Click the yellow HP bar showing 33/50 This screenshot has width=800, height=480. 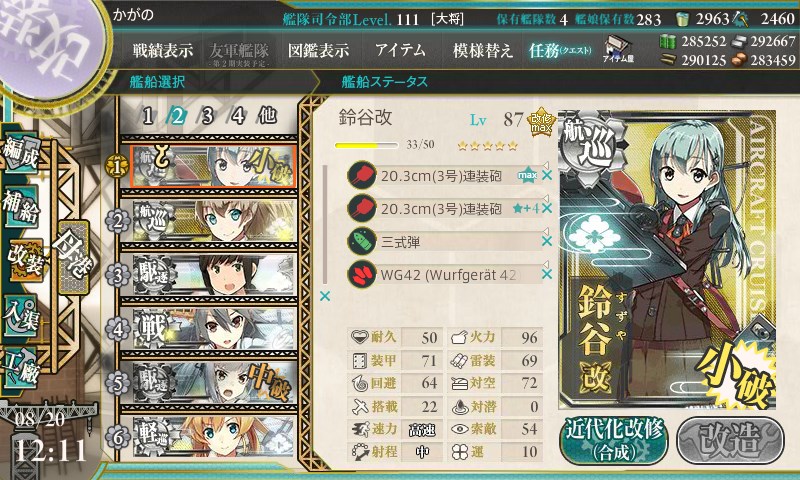tap(366, 145)
